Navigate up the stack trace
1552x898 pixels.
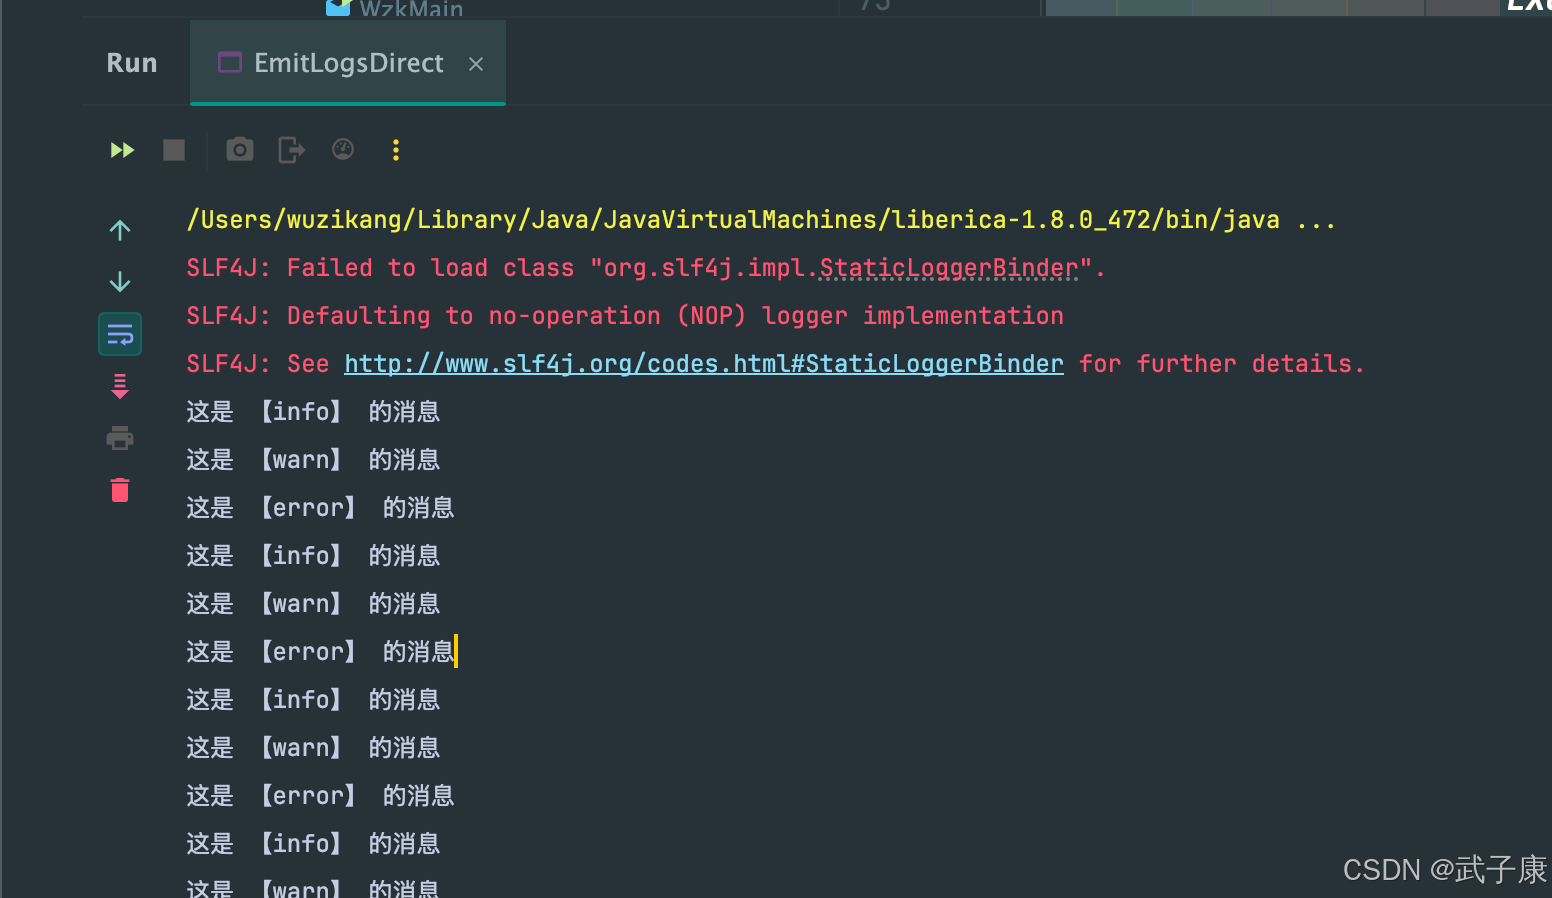119,230
